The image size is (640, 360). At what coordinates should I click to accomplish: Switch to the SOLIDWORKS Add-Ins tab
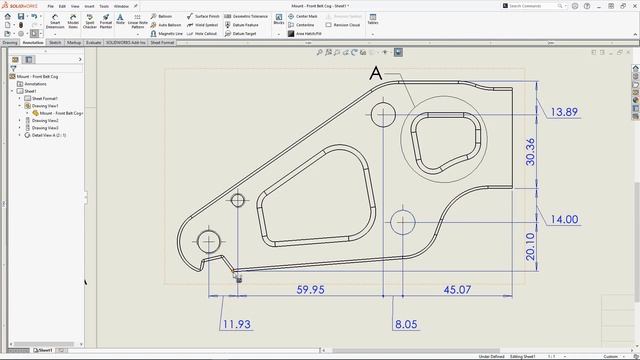pos(126,42)
